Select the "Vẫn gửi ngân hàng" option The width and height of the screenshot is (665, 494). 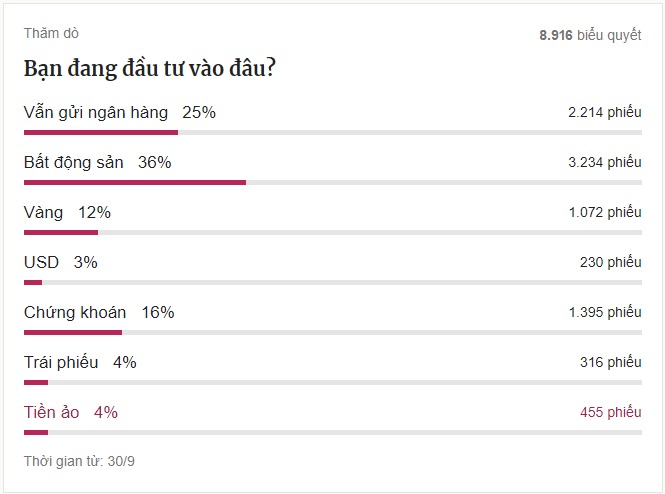96,112
